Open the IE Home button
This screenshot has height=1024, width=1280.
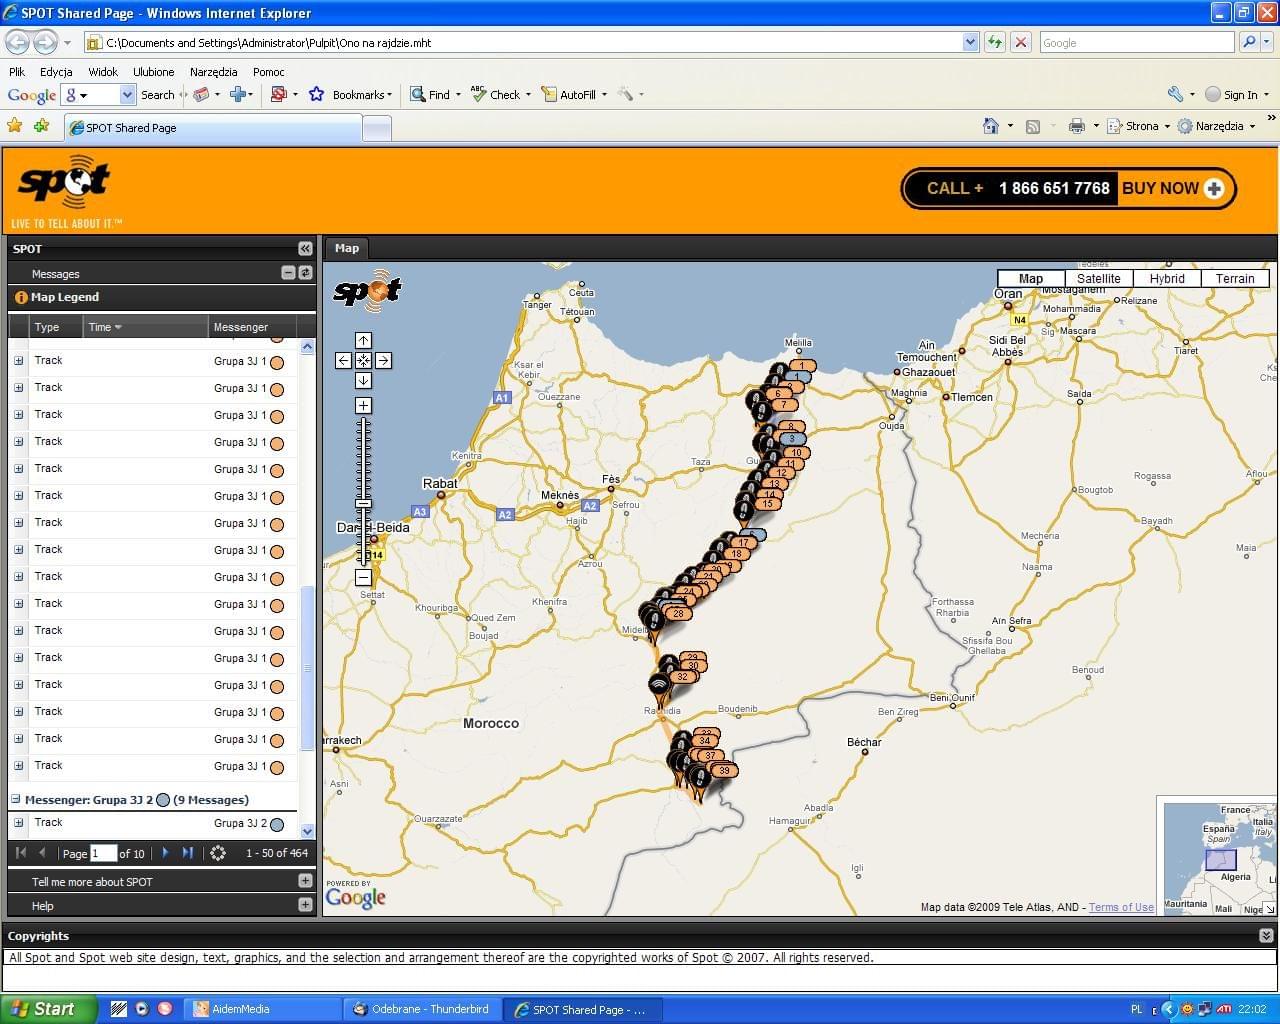click(991, 126)
